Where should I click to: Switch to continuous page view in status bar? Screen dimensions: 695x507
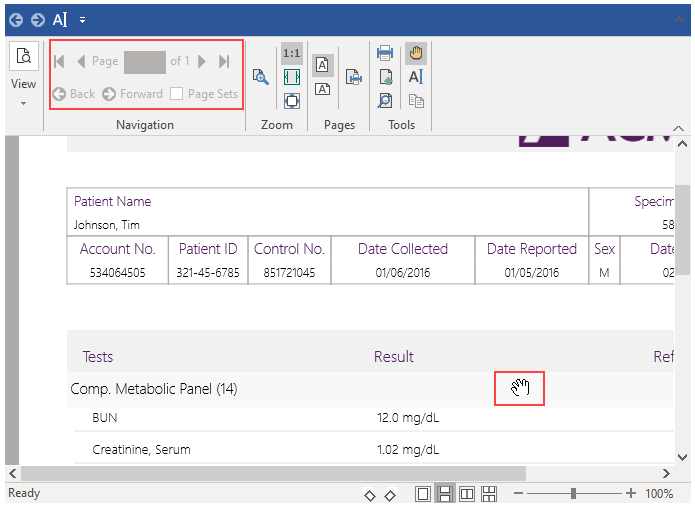445,494
